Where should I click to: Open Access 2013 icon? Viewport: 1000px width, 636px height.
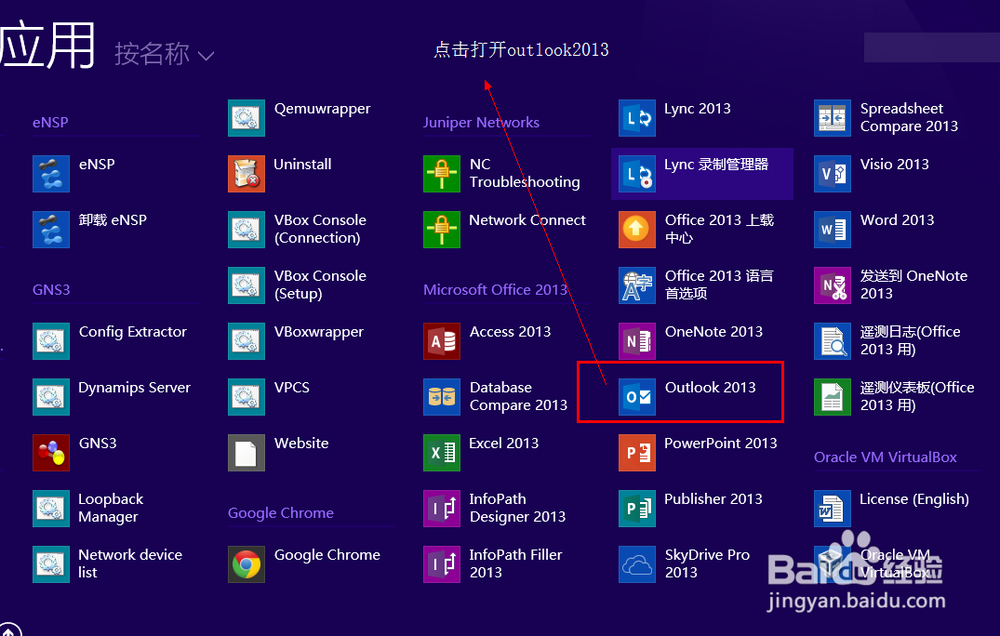pos(441,341)
